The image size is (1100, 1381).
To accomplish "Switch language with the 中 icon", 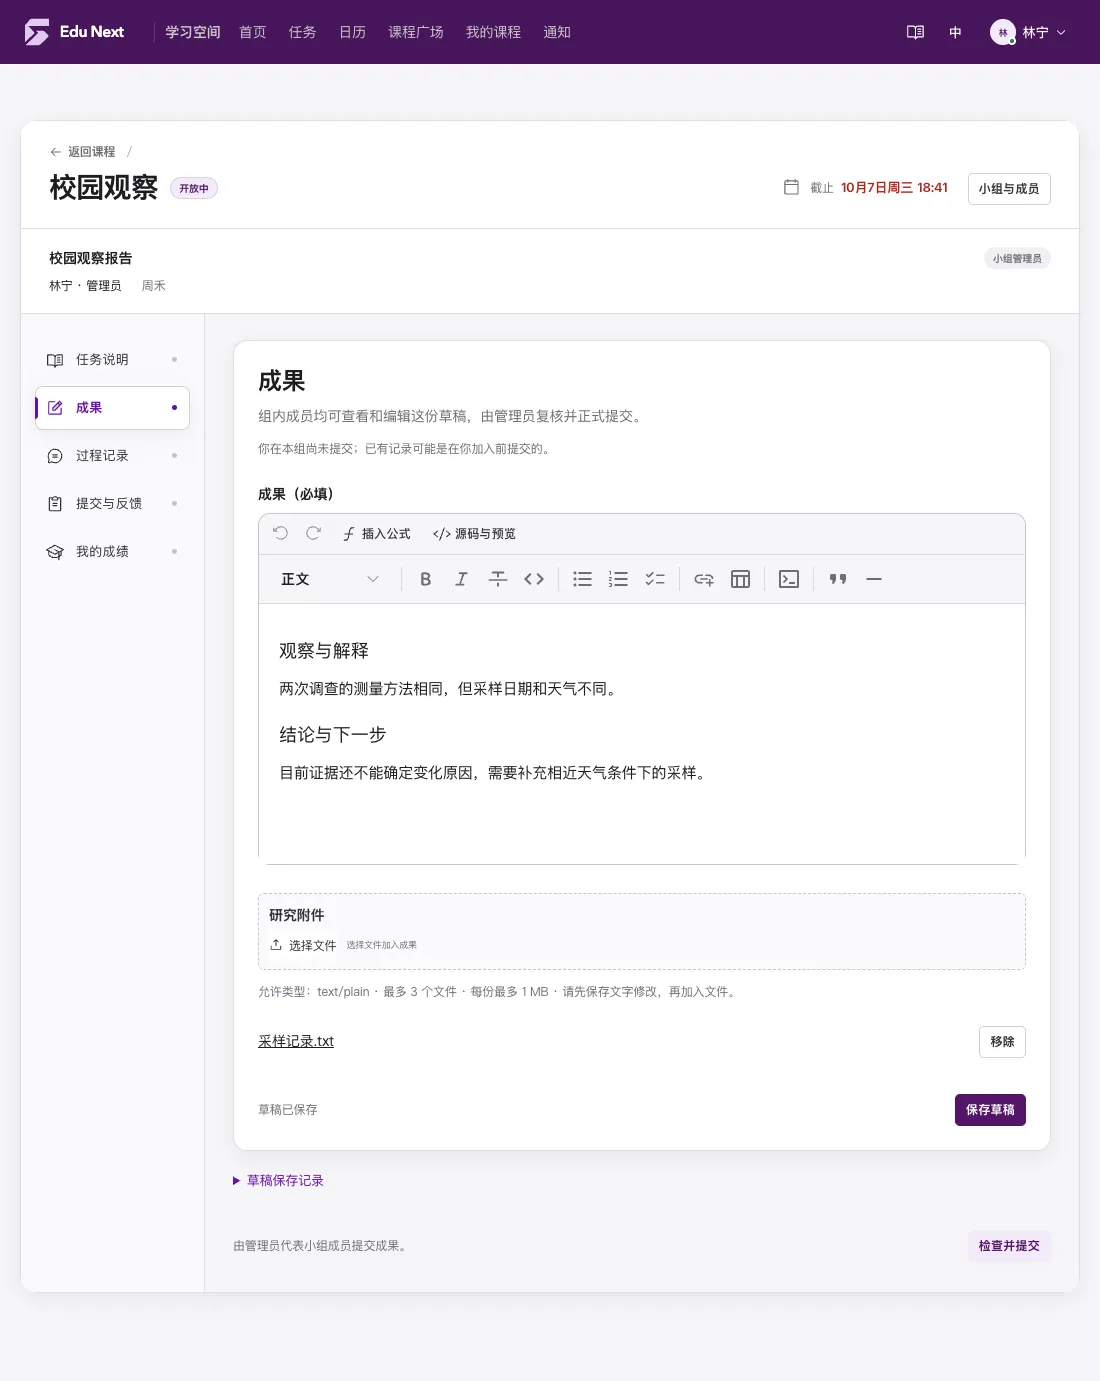I will [955, 32].
